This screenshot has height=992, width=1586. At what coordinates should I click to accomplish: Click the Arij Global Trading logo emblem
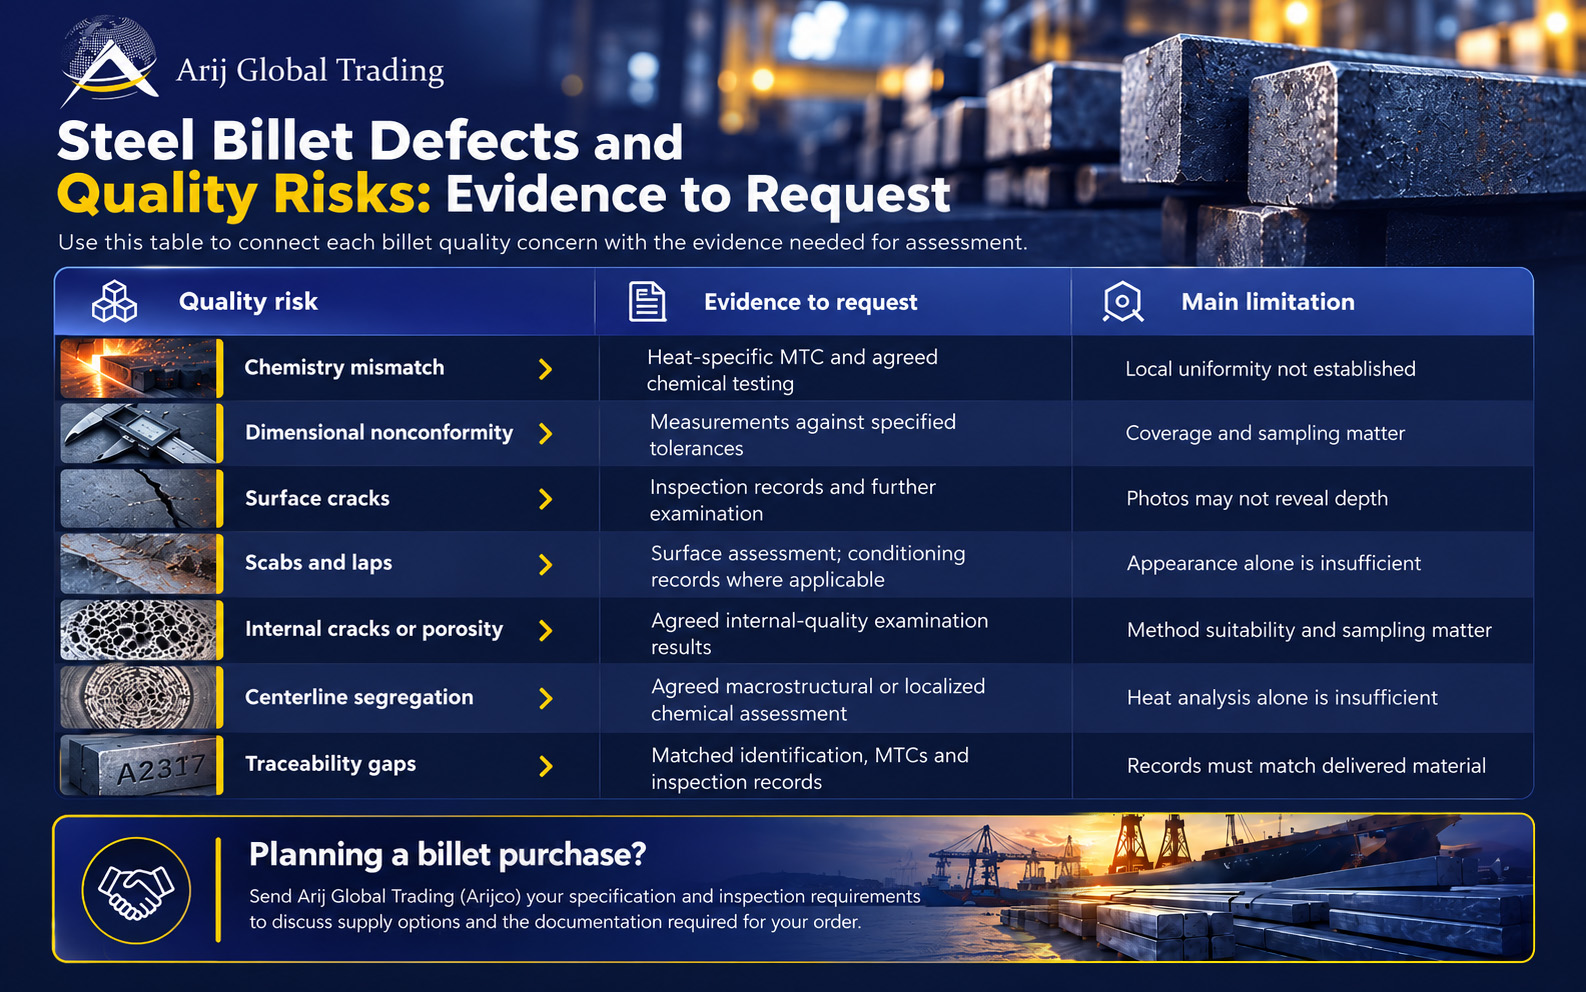[x=109, y=60]
